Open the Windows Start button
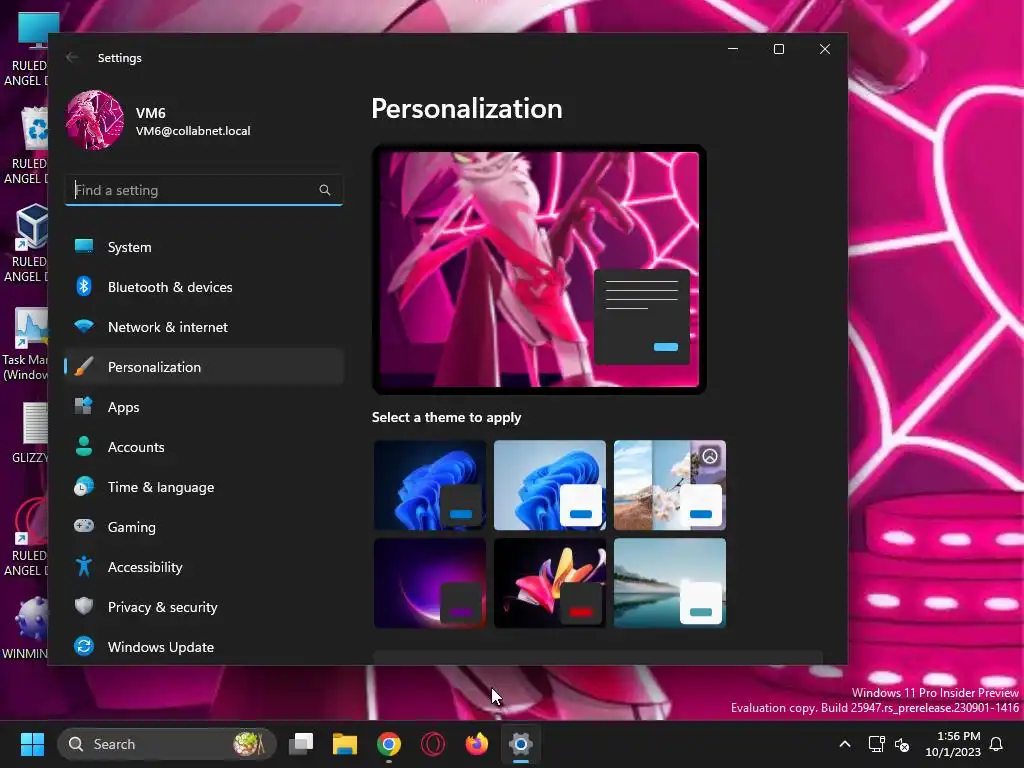Screen dimensions: 1024x768 tap(32, 744)
